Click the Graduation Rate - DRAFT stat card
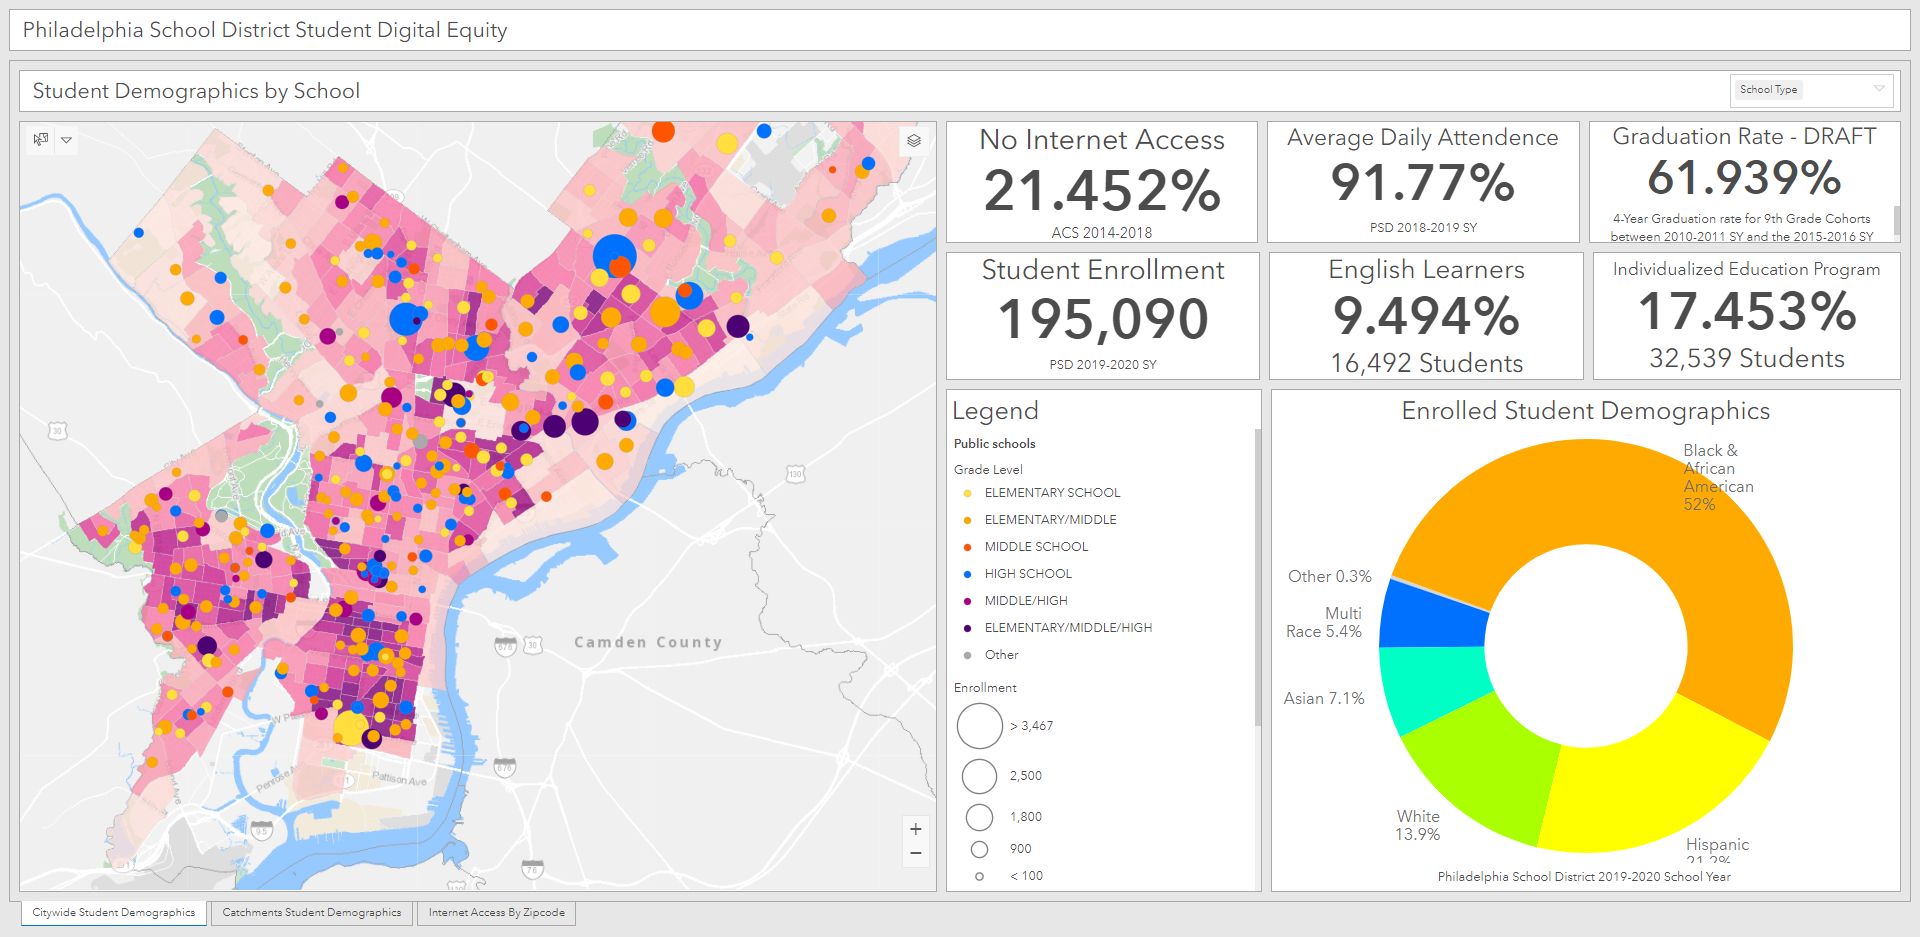Image resolution: width=1920 pixels, height=937 pixels. pyautogui.click(x=1745, y=182)
